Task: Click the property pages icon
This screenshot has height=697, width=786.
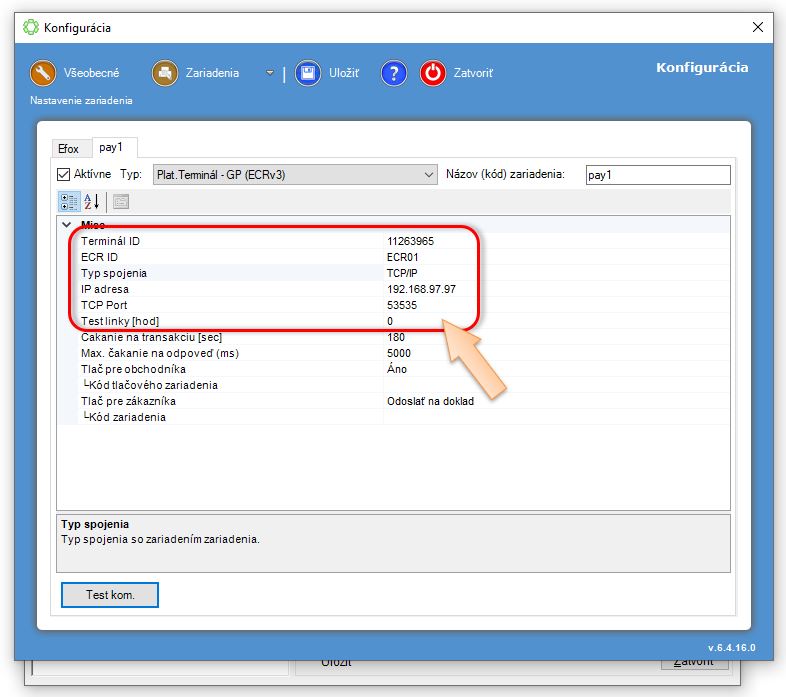Action: (x=121, y=202)
